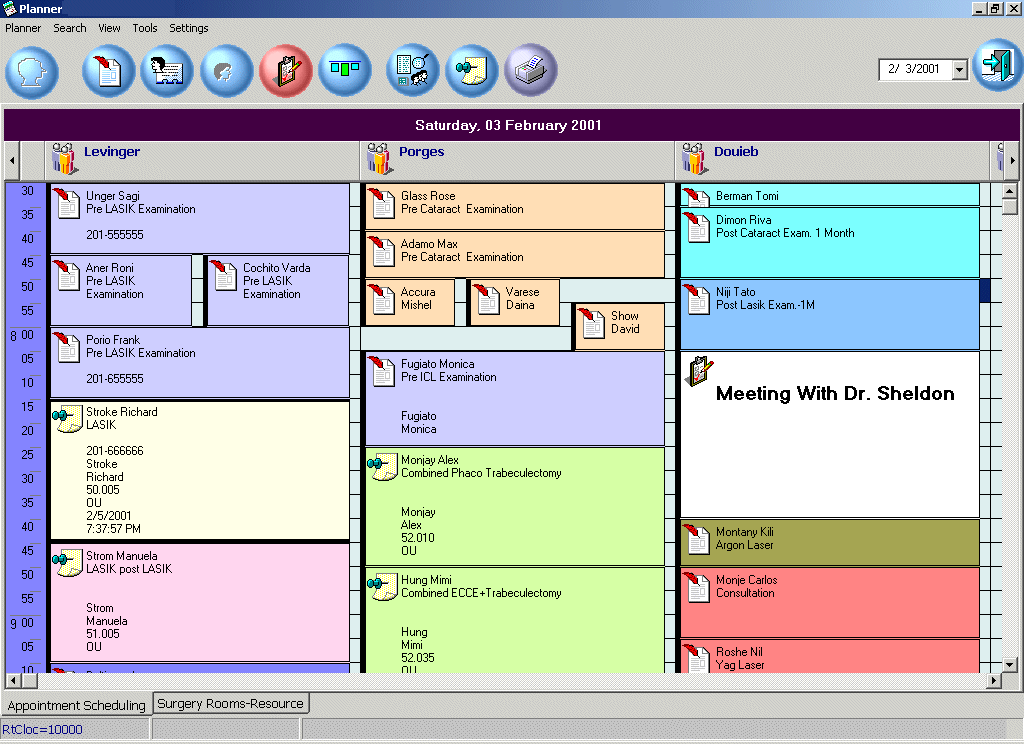
Task: Click the patient head profile toolbar icon
Action: coord(31,72)
